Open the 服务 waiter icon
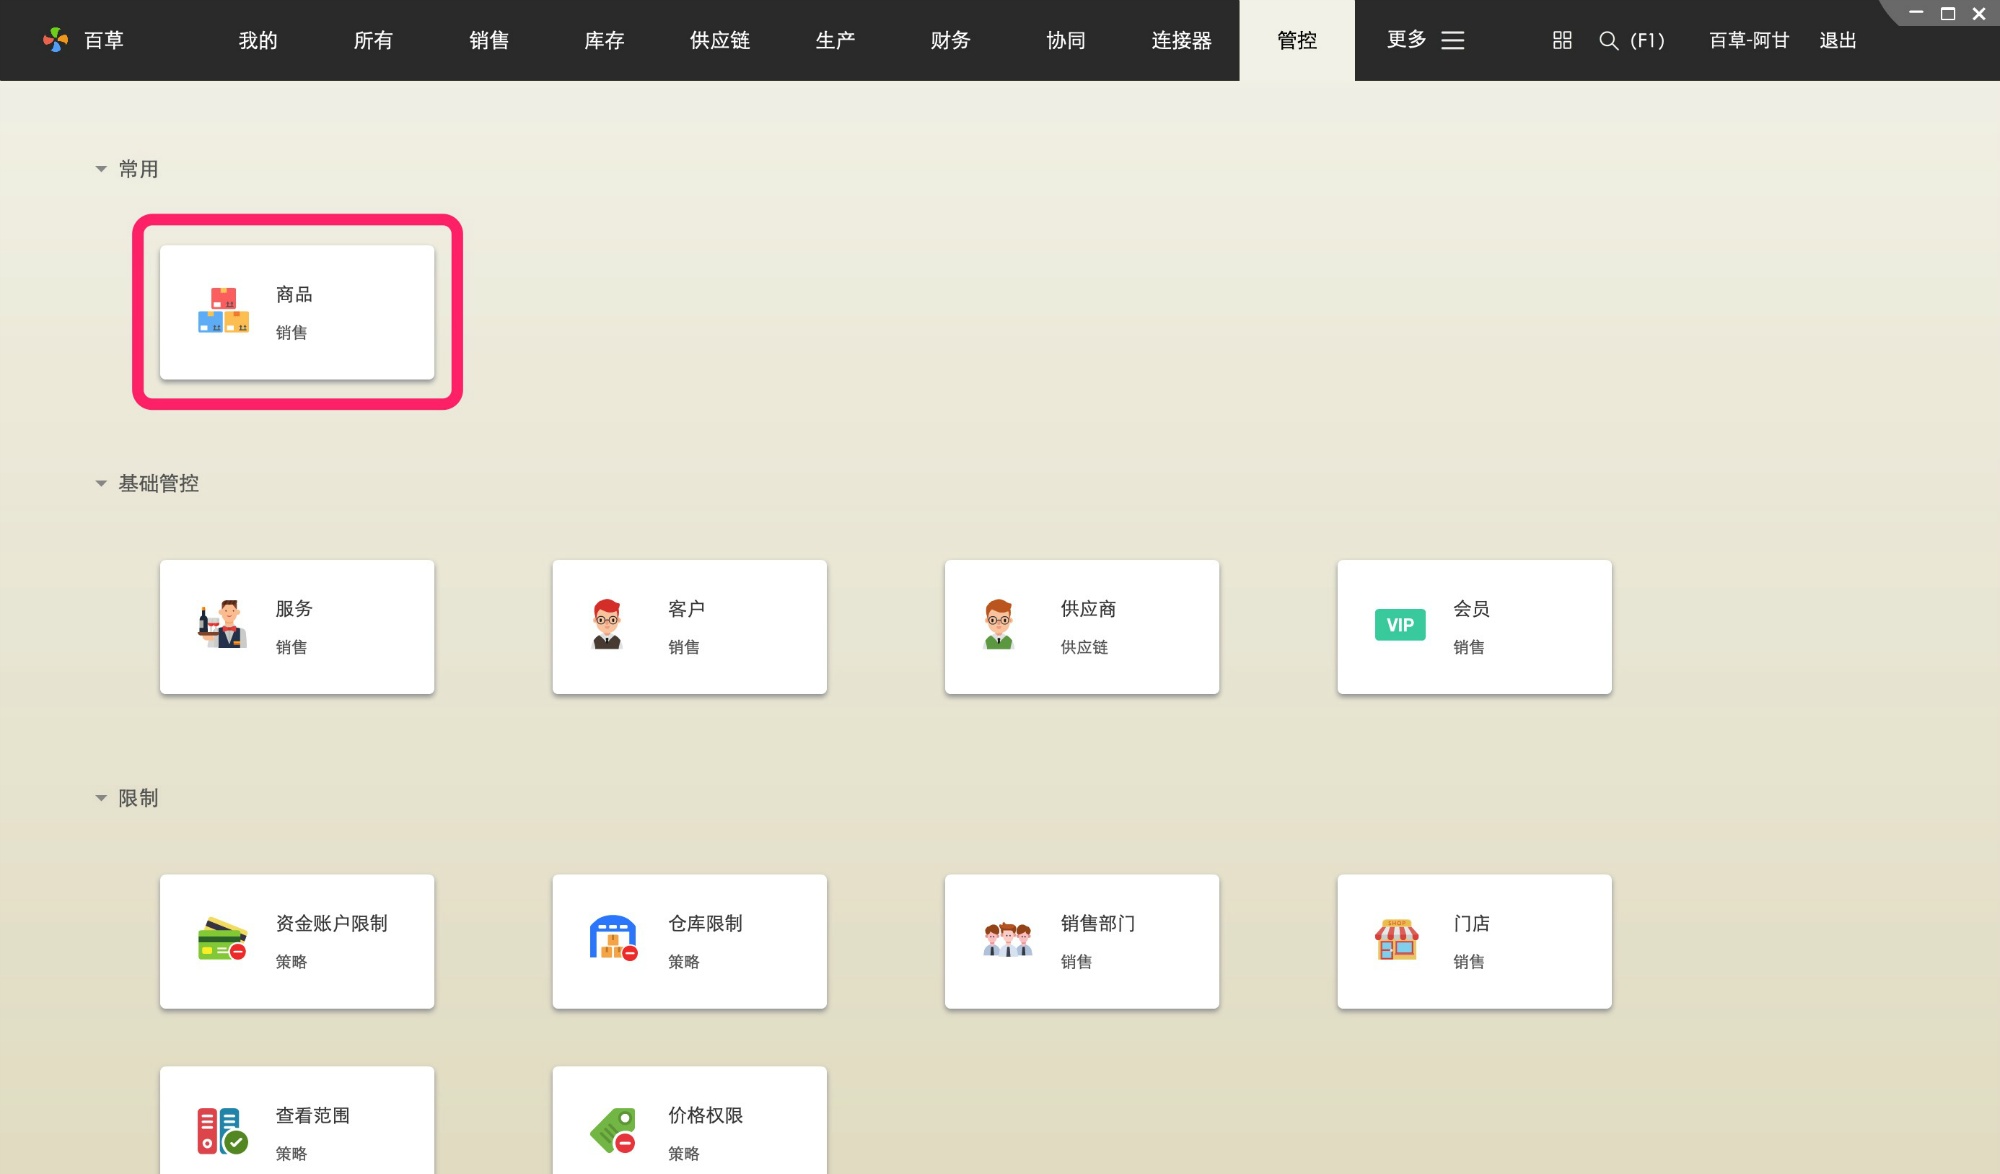 click(x=223, y=625)
